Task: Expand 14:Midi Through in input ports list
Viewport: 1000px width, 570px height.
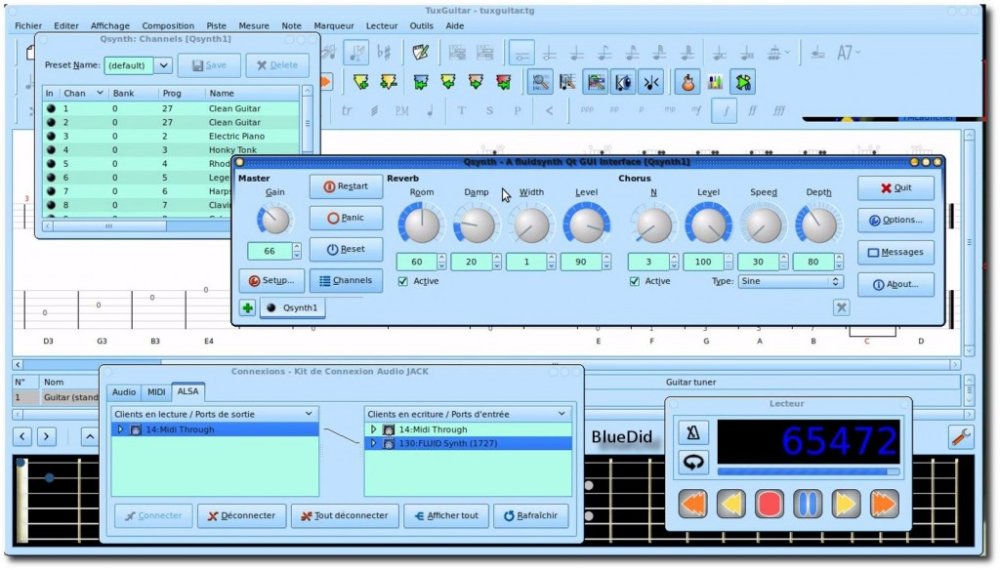Action: 374,430
